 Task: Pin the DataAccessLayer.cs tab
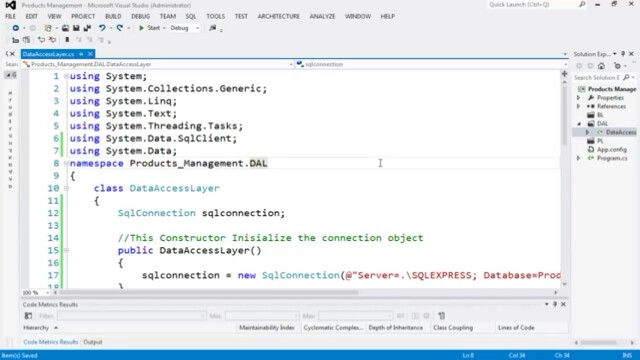(x=81, y=54)
